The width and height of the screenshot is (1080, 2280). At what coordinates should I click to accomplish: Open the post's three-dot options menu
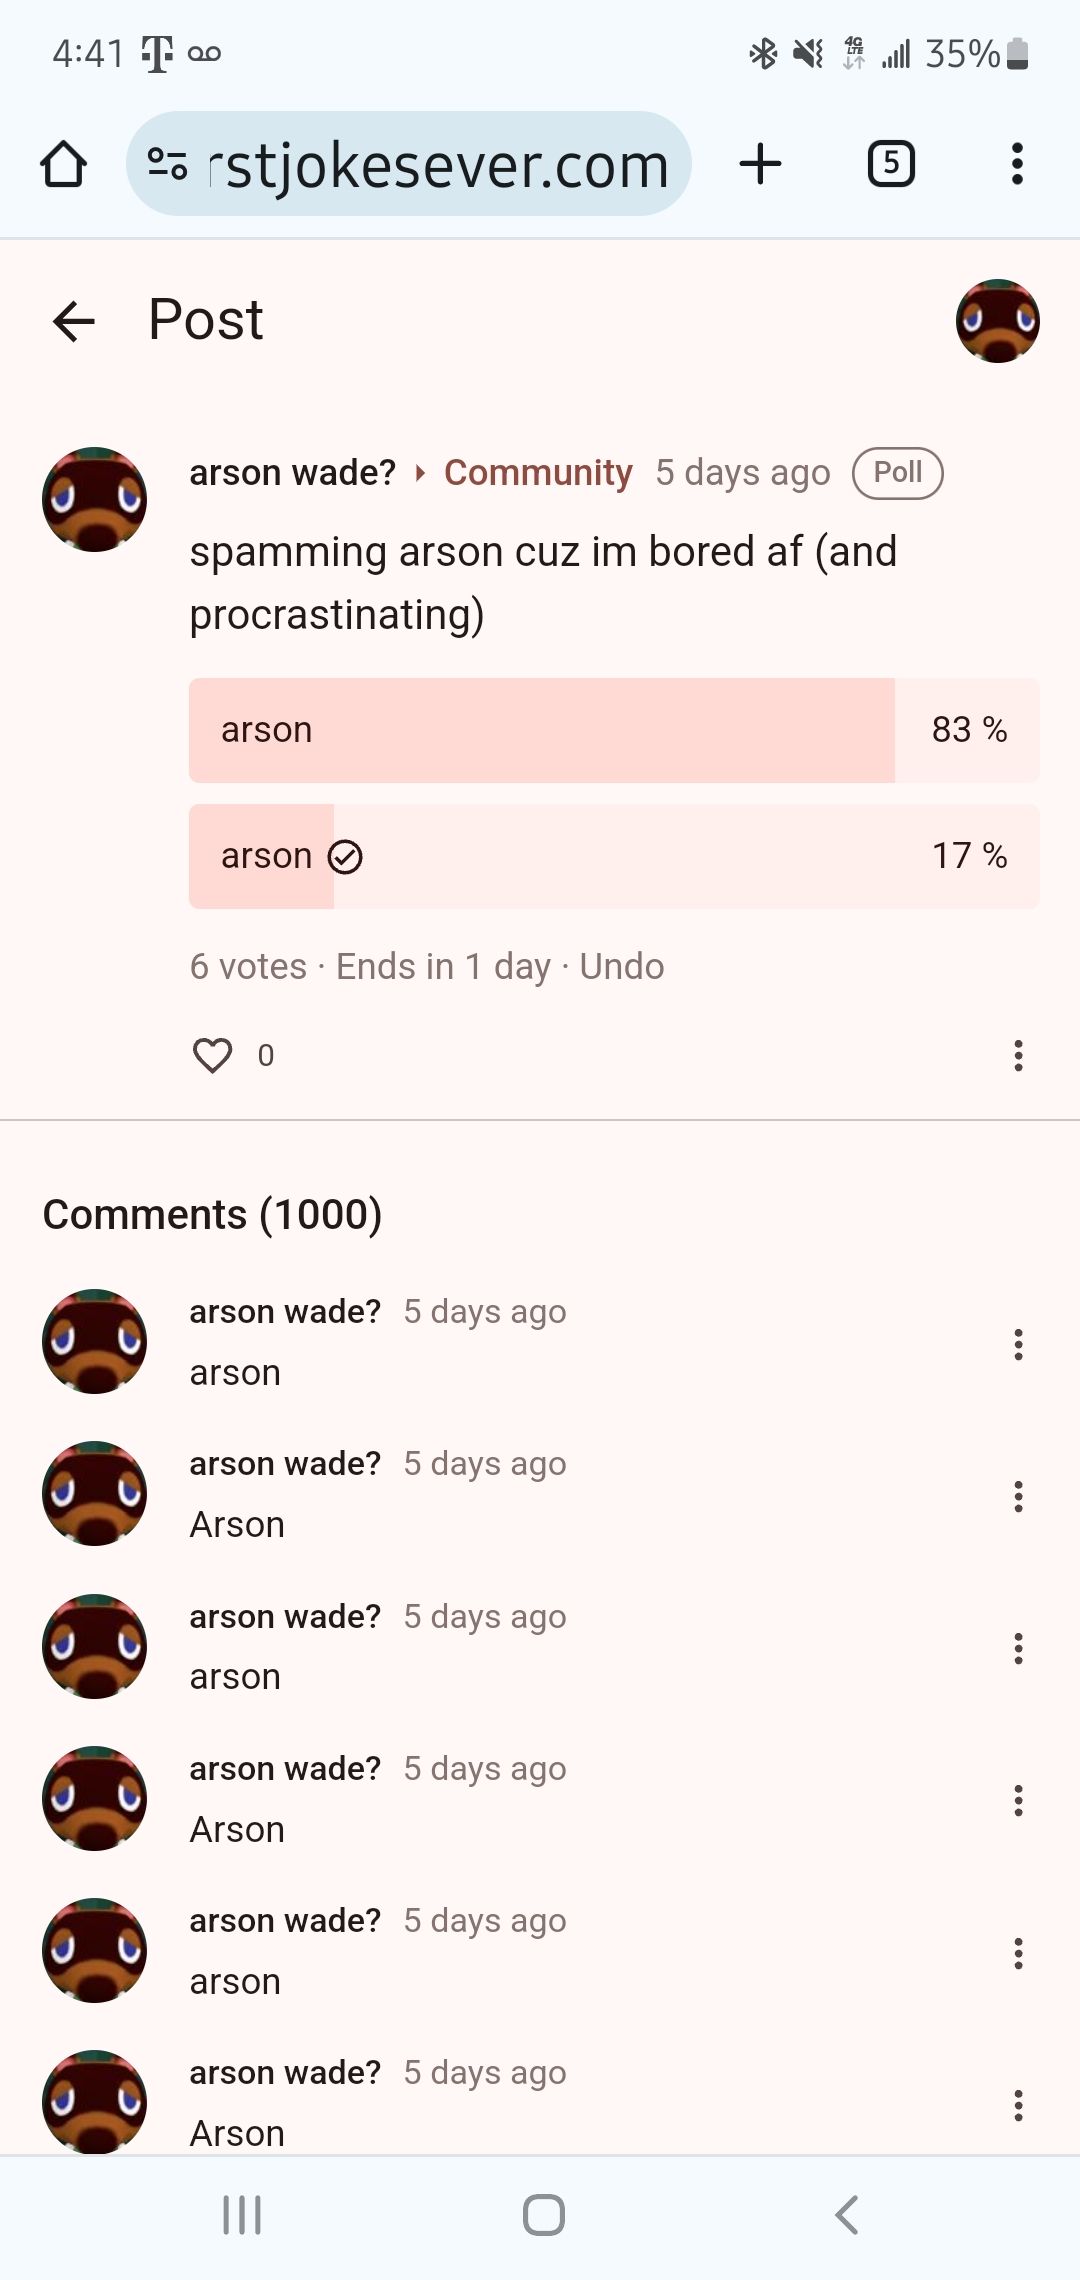point(1018,1055)
